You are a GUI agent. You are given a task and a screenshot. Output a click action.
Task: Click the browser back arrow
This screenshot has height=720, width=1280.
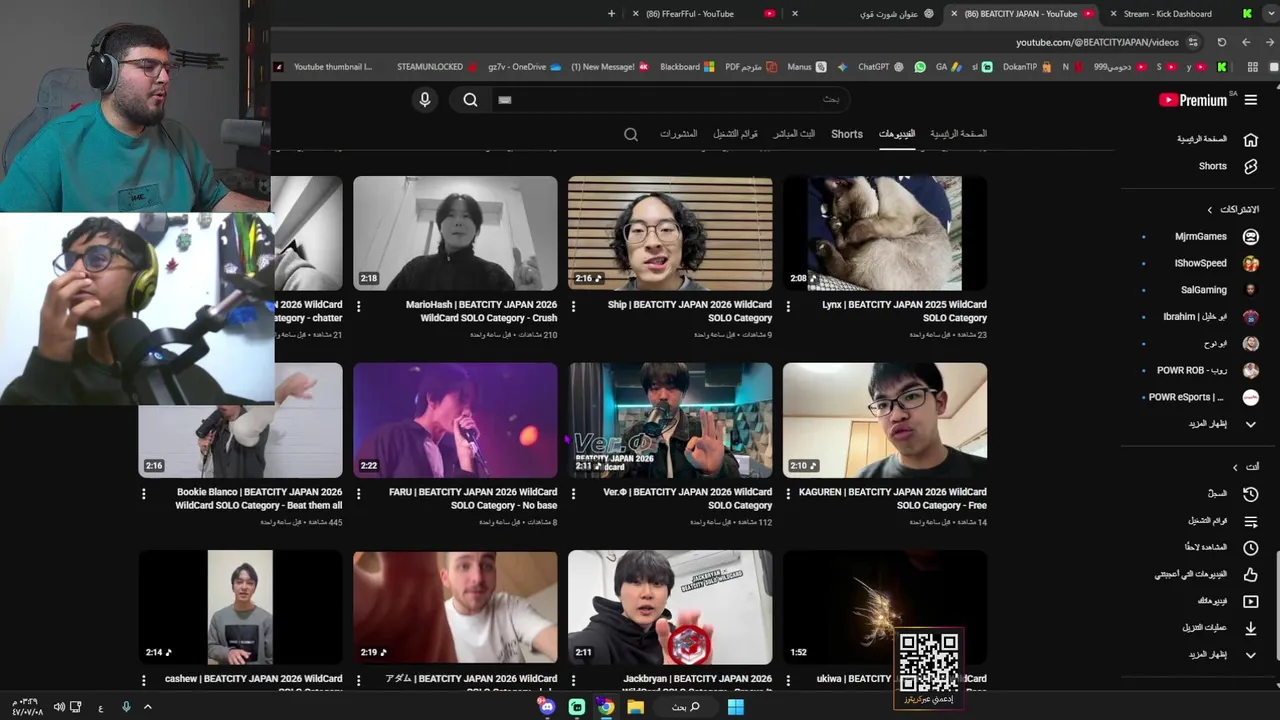(x=1246, y=42)
